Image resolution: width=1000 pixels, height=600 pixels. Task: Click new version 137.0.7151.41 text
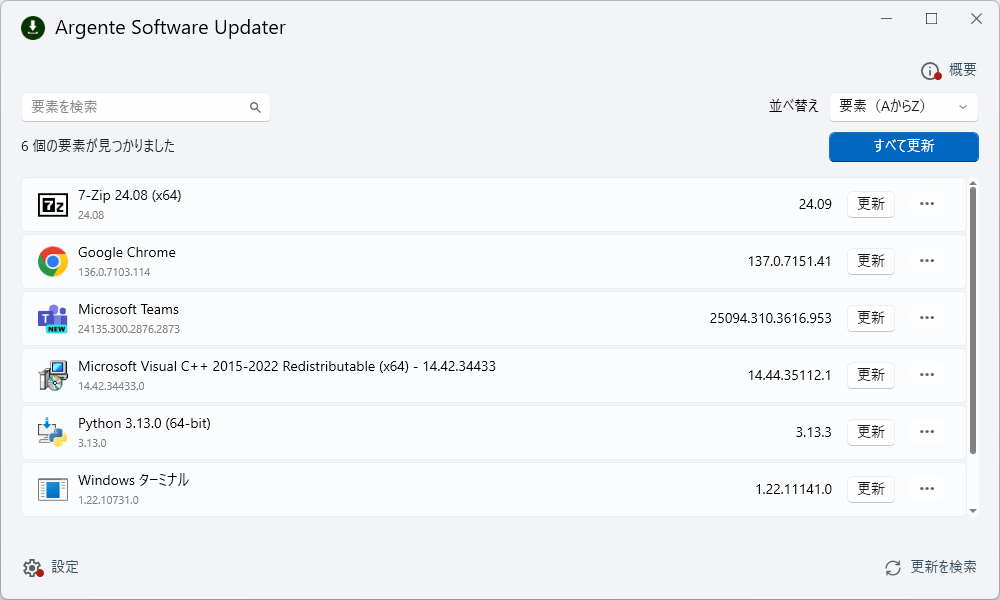tap(790, 261)
